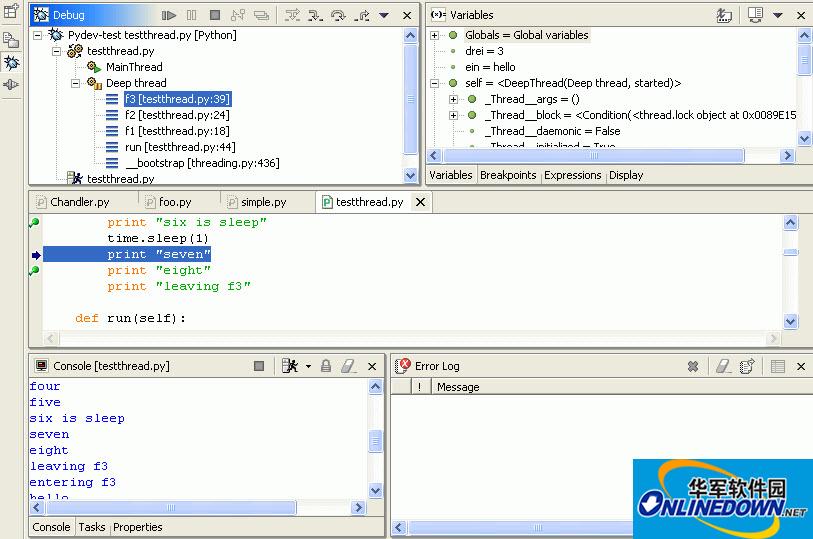Toggle Scroll Lock in the Console
This screenshot has width=813, height=539.
(326, 366)
